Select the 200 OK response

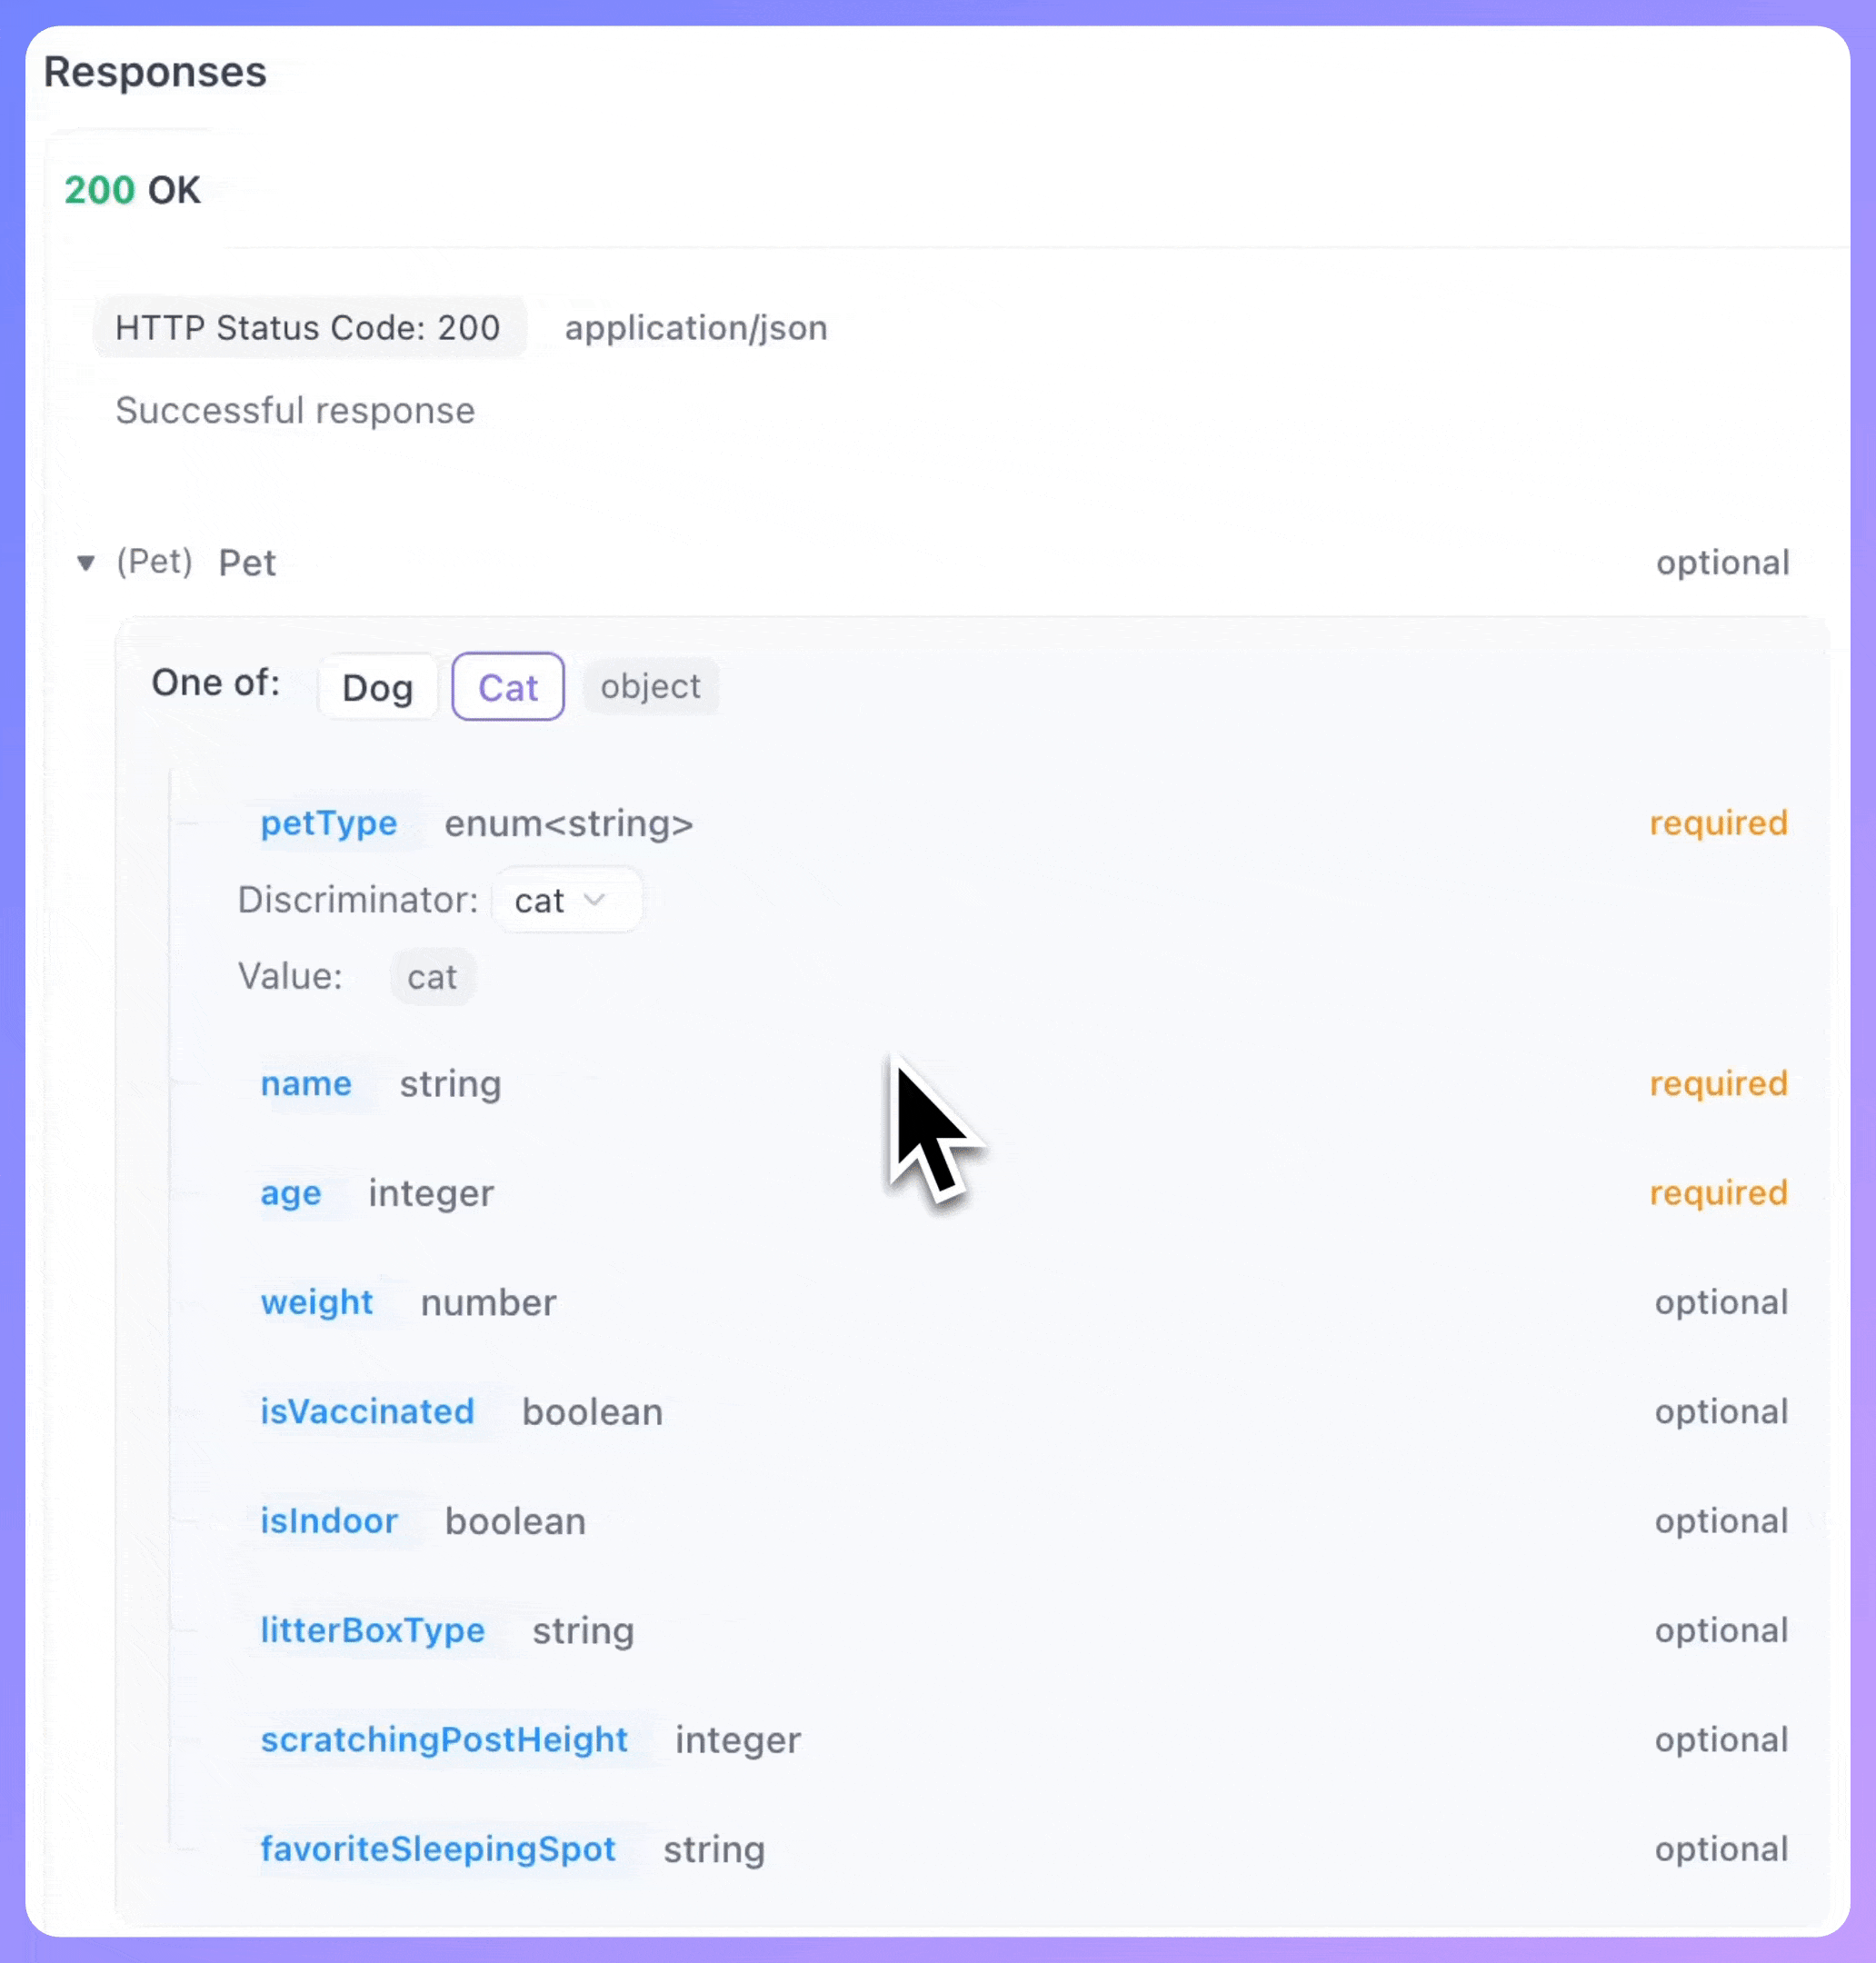tap(132, 189)
